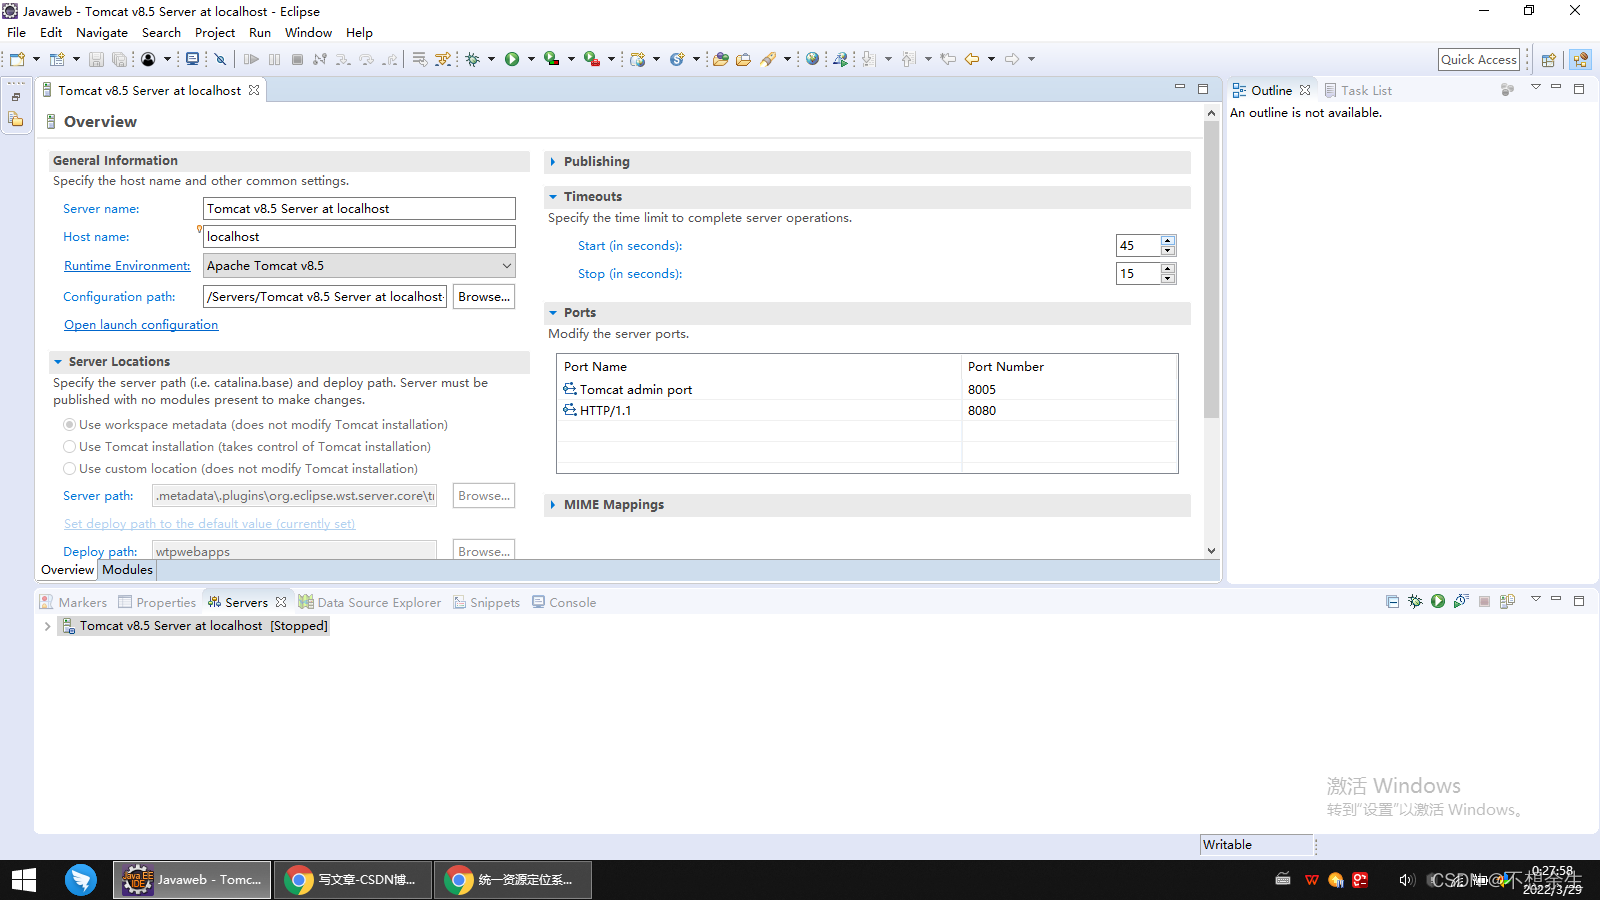
Task: Click the Open Console monitor toolbar icon
Action: (x=192, y=59)
